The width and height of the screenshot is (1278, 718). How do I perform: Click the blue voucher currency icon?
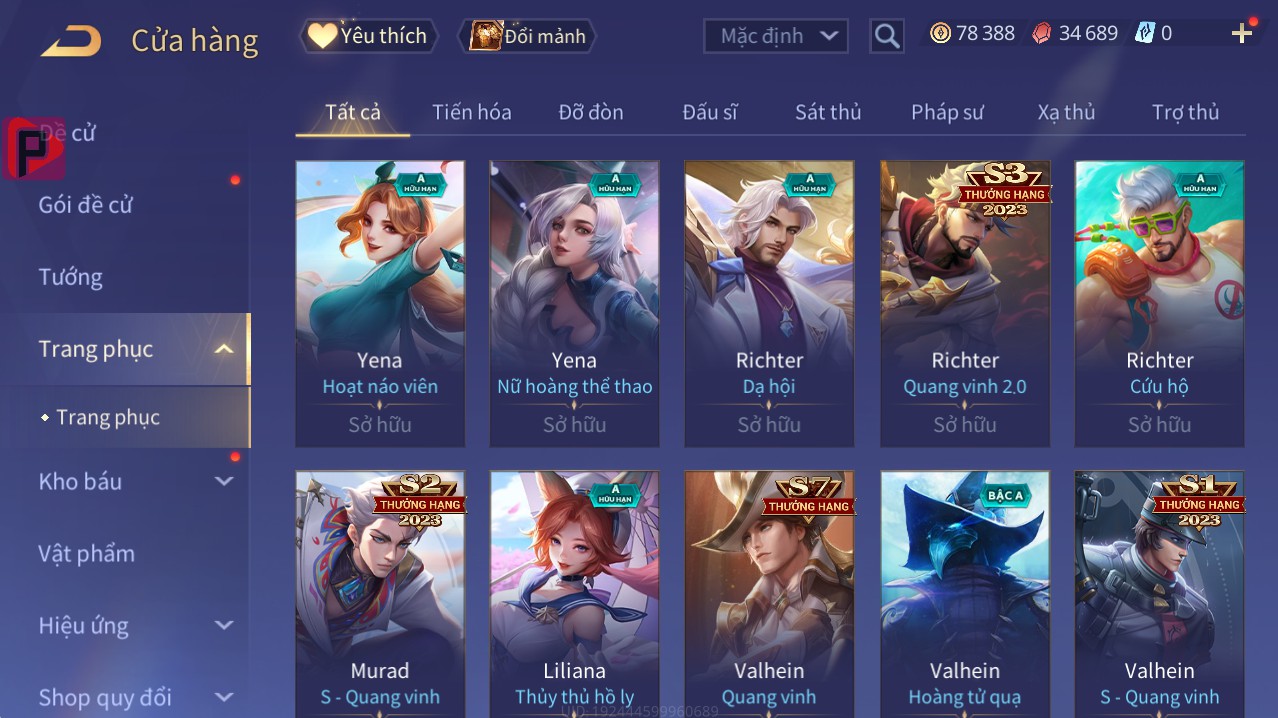(1145, 33)
